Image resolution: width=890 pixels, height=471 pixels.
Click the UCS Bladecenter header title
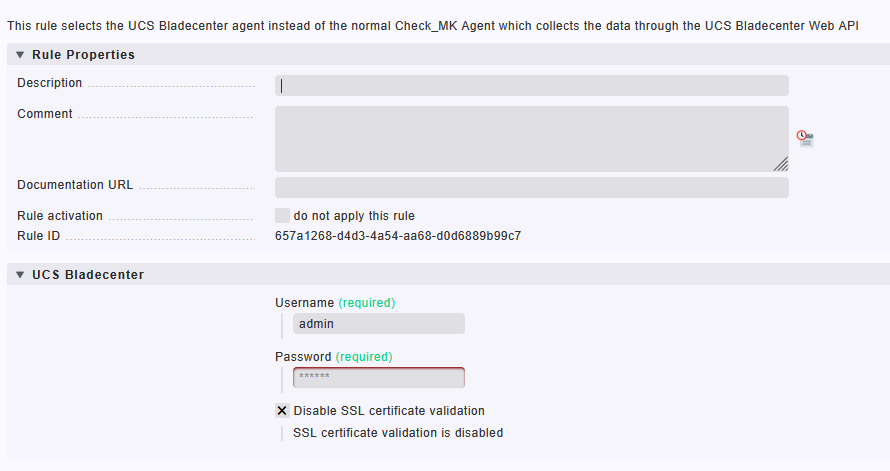pos(88,275)
